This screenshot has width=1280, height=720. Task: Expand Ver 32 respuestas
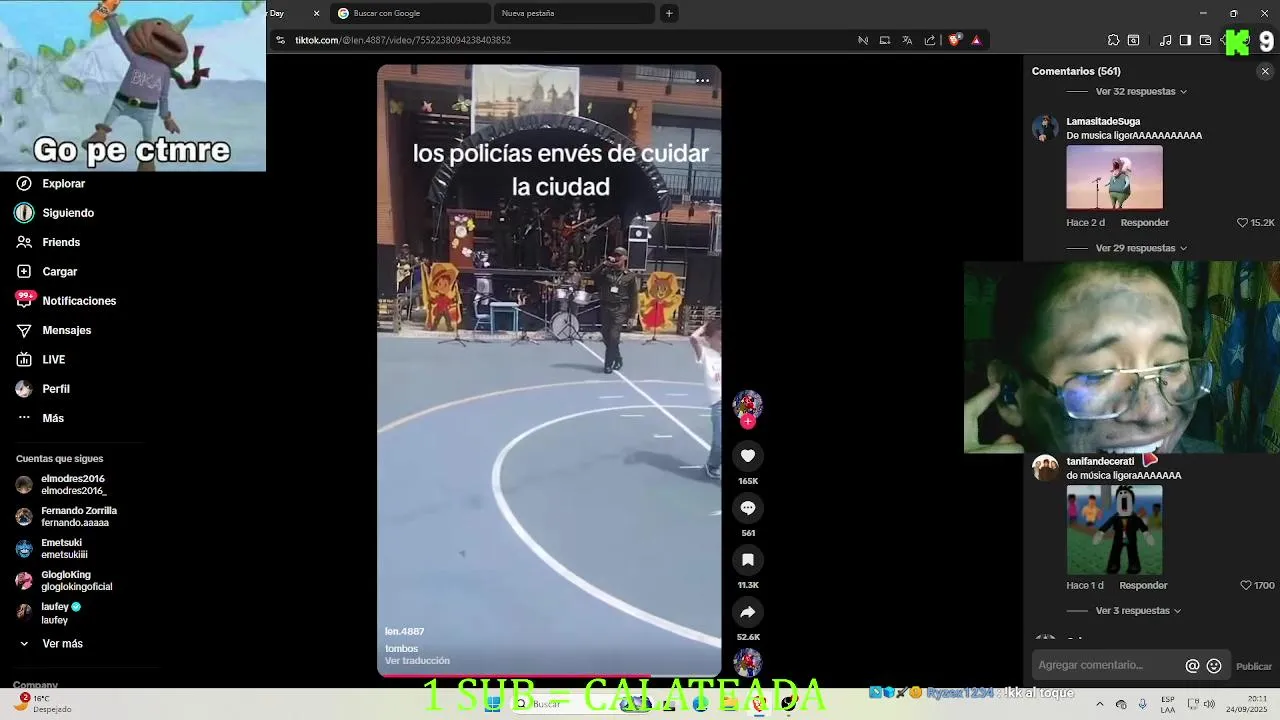[1141, 92]
